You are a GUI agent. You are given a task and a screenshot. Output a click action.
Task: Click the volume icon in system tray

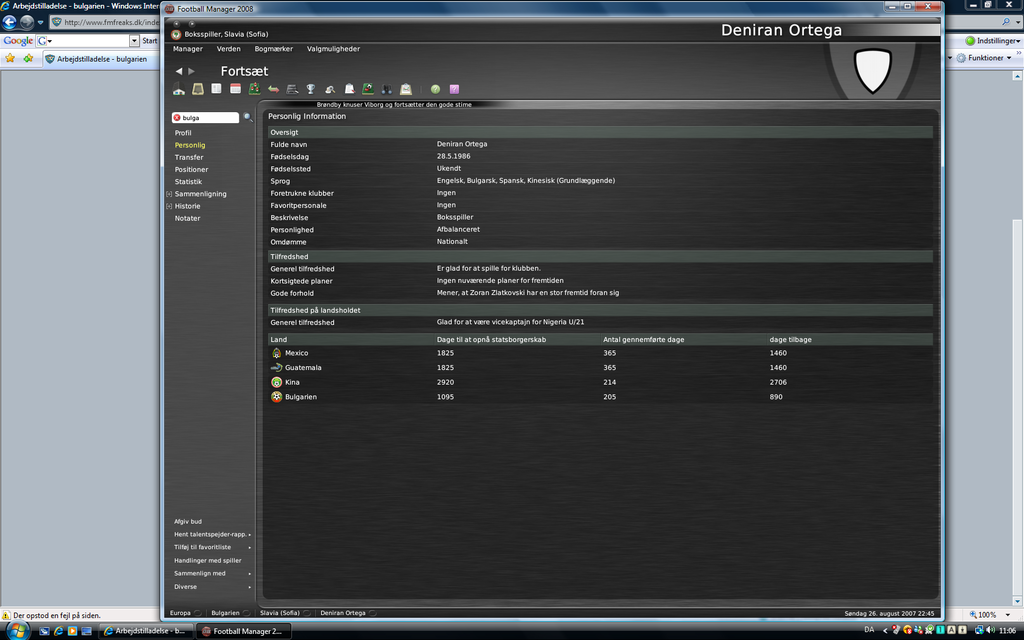click(x=991, y=630)
